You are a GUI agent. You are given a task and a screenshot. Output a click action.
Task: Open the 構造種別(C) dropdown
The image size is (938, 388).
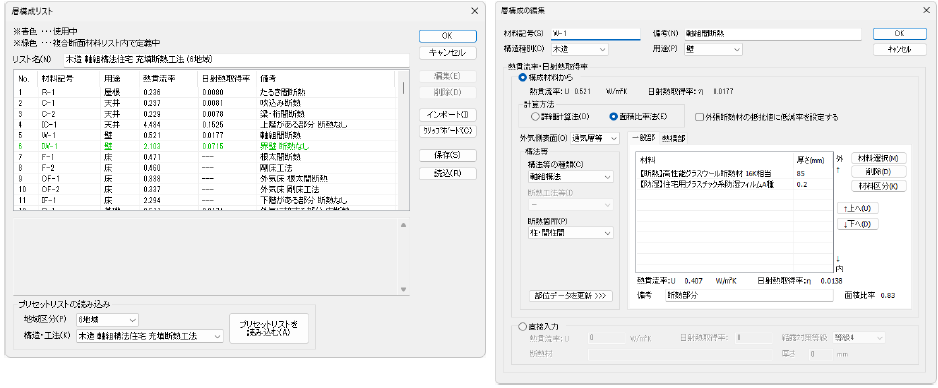(579, 50)
